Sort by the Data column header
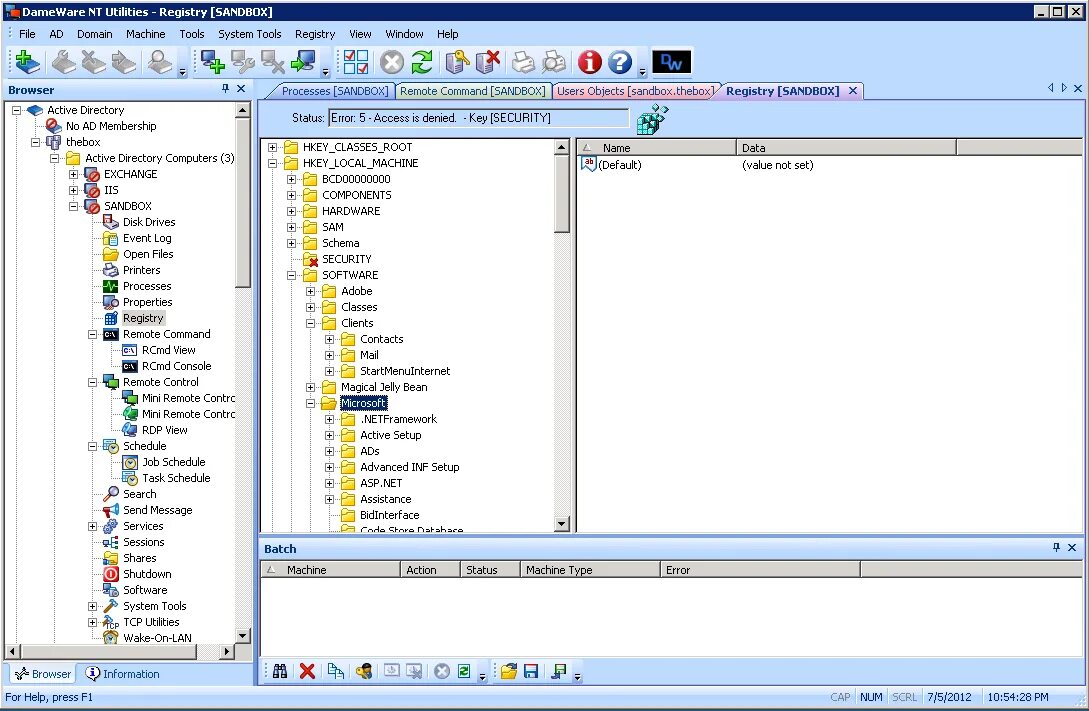Image resolution: width=1089 pixels, height=711 pixels. coord(846,147)
